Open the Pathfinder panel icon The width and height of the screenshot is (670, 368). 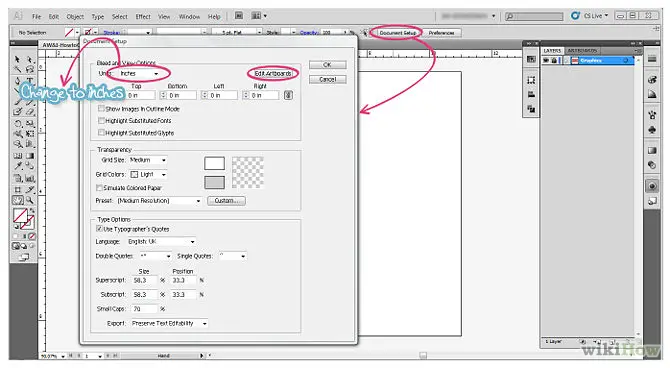tap(531, 109)
